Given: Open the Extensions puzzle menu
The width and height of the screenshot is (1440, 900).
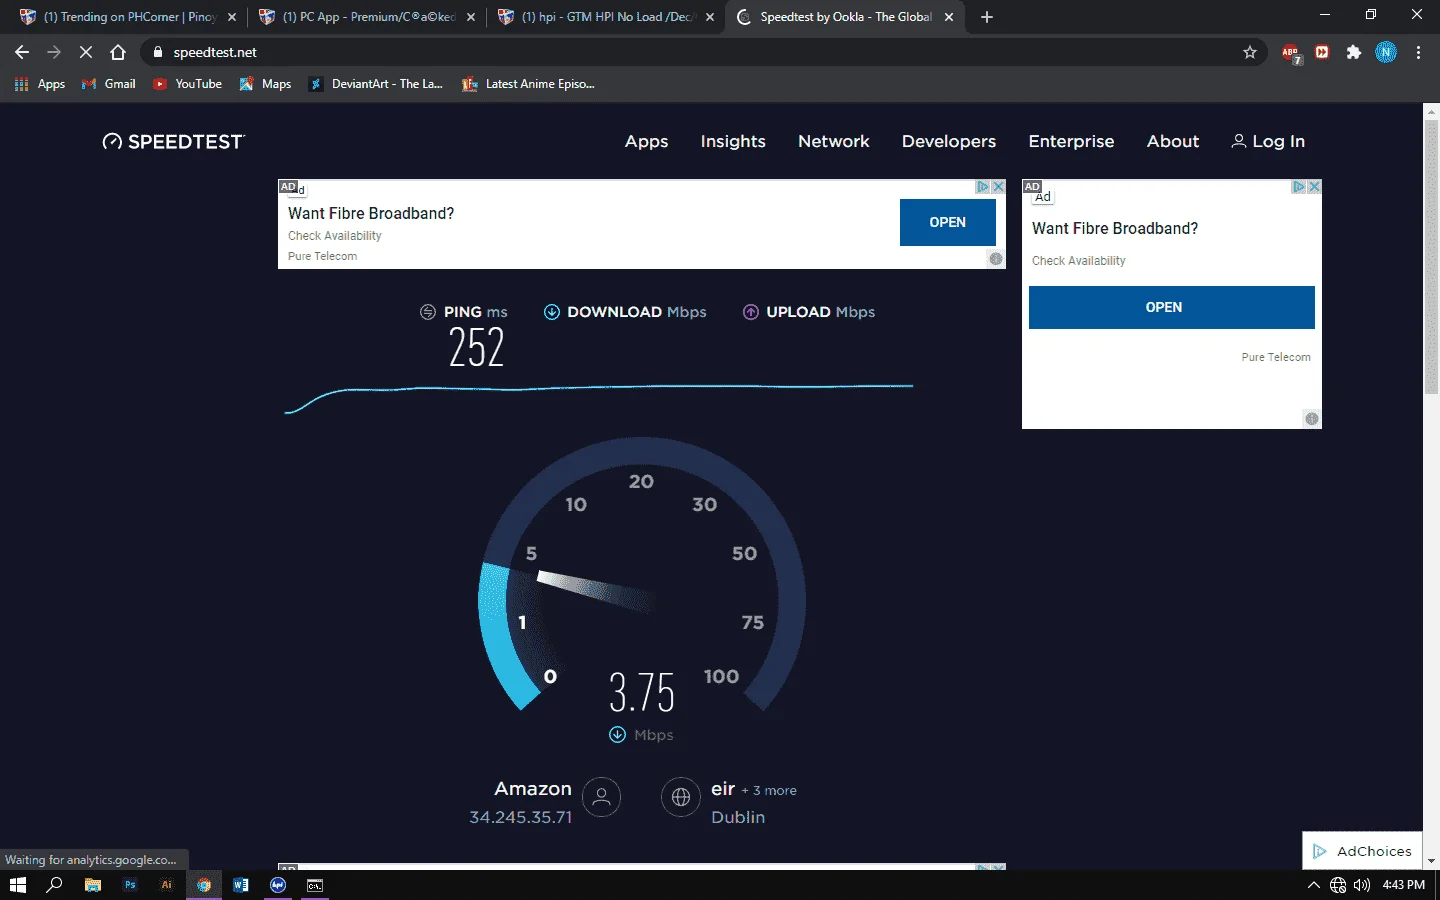Looking at the screenshot, I should coord(1354,52).
